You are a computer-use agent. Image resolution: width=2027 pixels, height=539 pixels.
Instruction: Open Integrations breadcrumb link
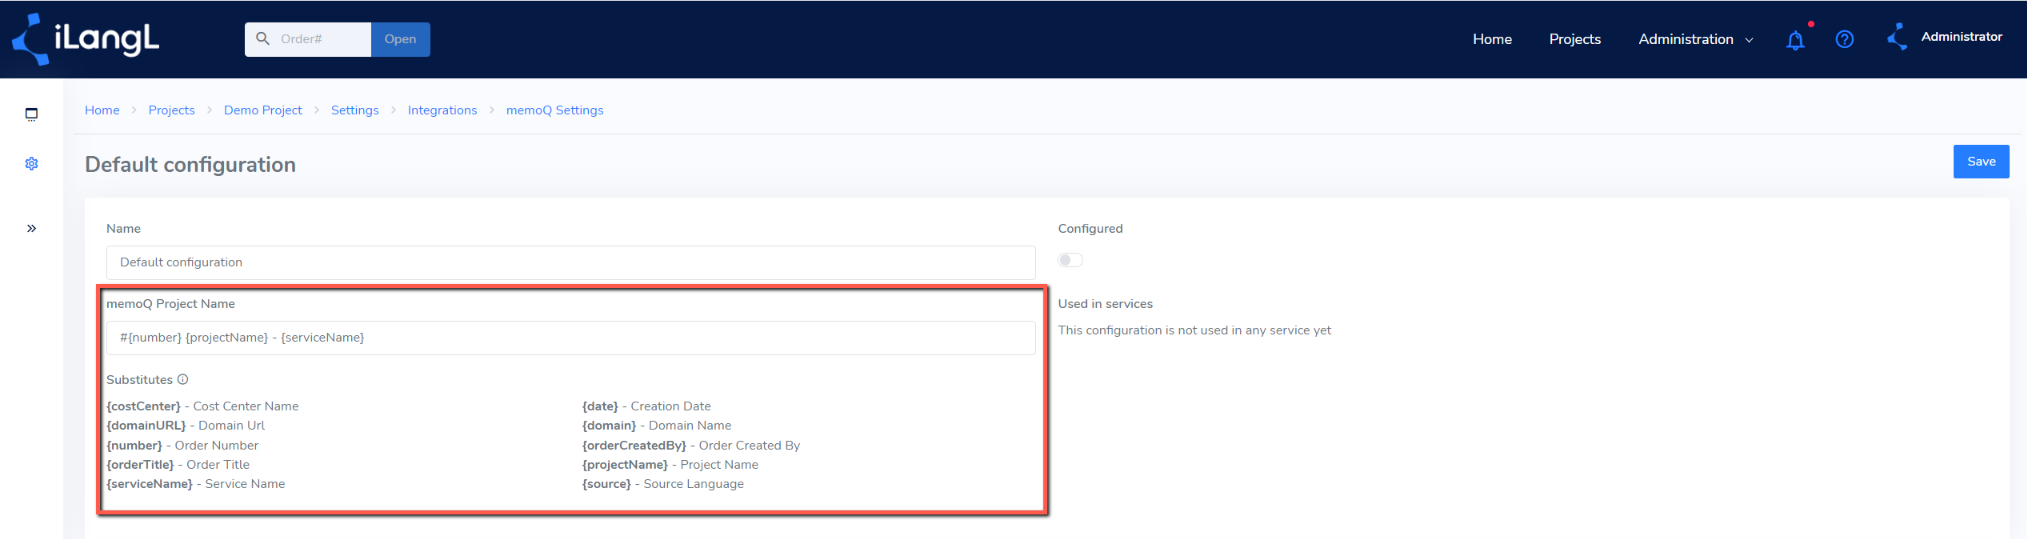pyautogui.click(x=442, y=110)
